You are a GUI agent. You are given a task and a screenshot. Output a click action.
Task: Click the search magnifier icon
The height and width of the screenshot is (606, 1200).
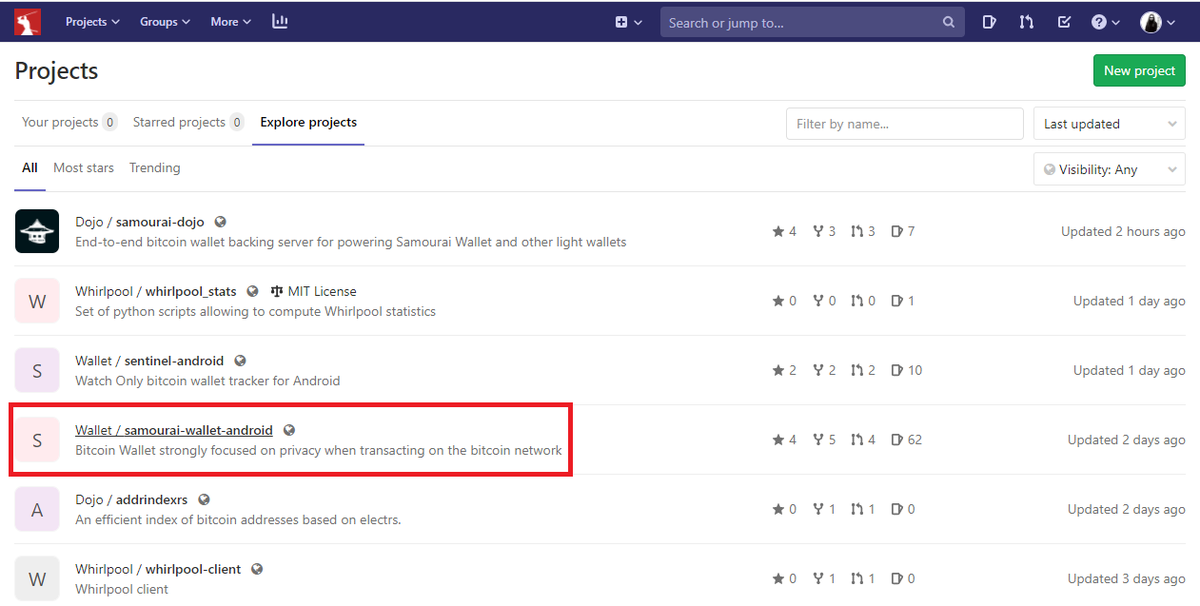(x=948, y=22)
